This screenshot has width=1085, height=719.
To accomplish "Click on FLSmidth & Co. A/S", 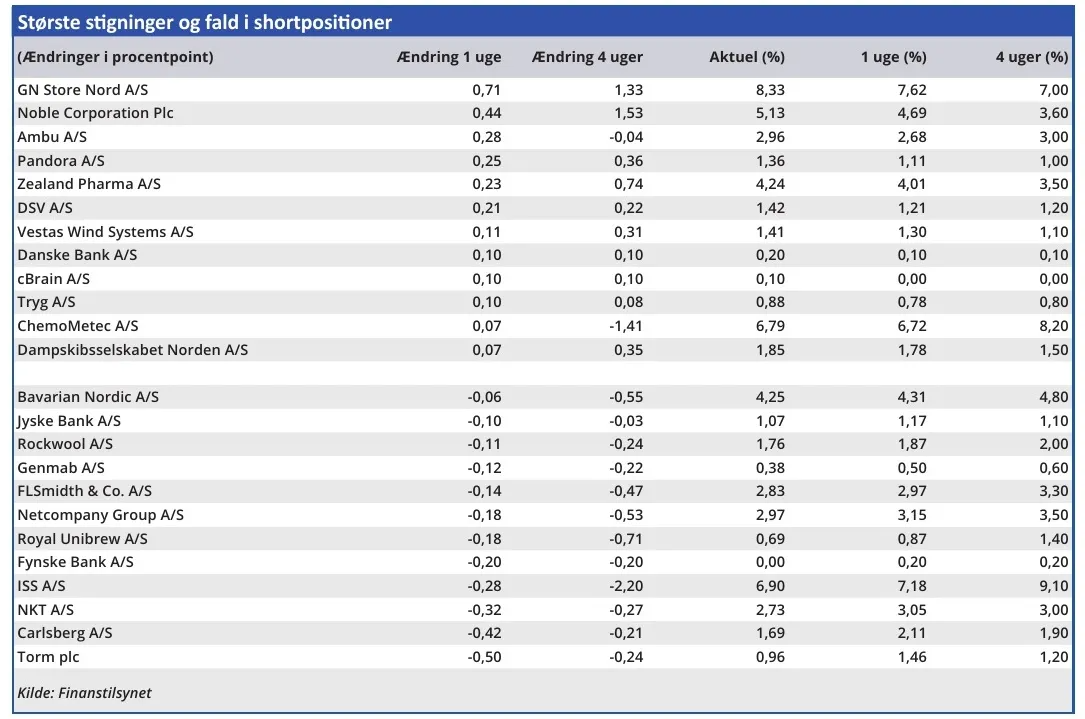I will (85, 491).
